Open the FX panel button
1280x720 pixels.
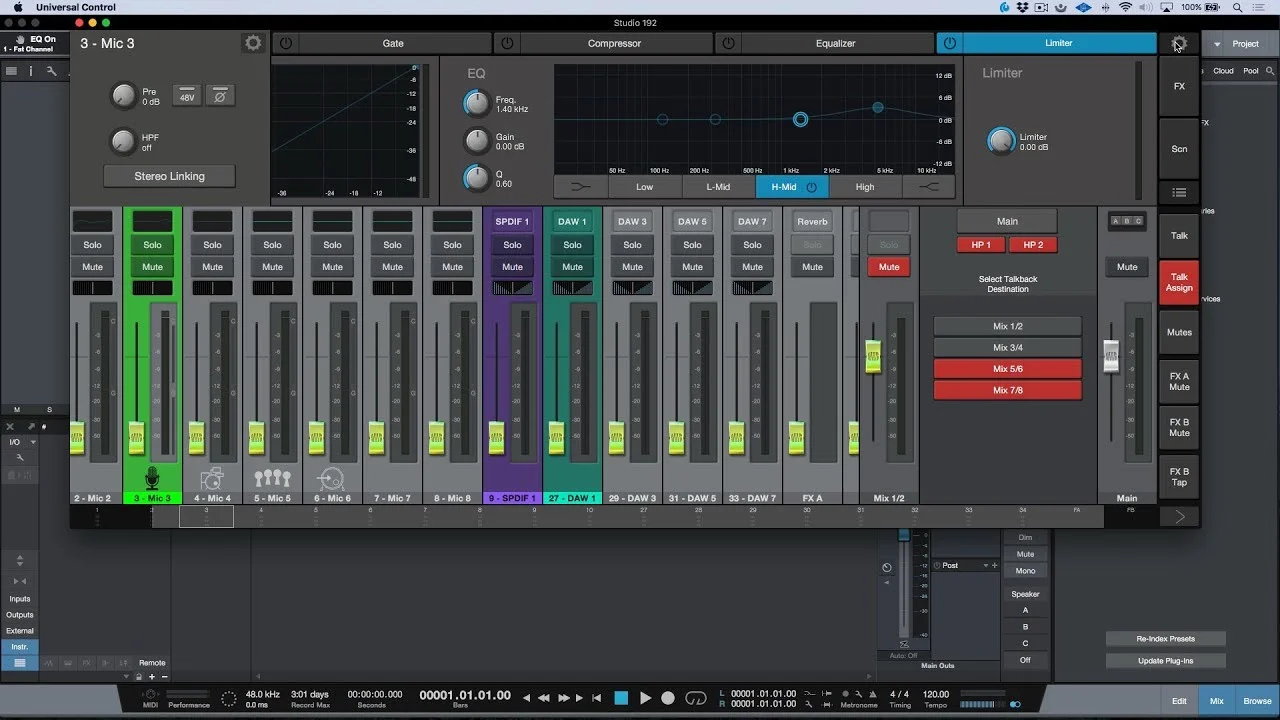coord(1179,87)
